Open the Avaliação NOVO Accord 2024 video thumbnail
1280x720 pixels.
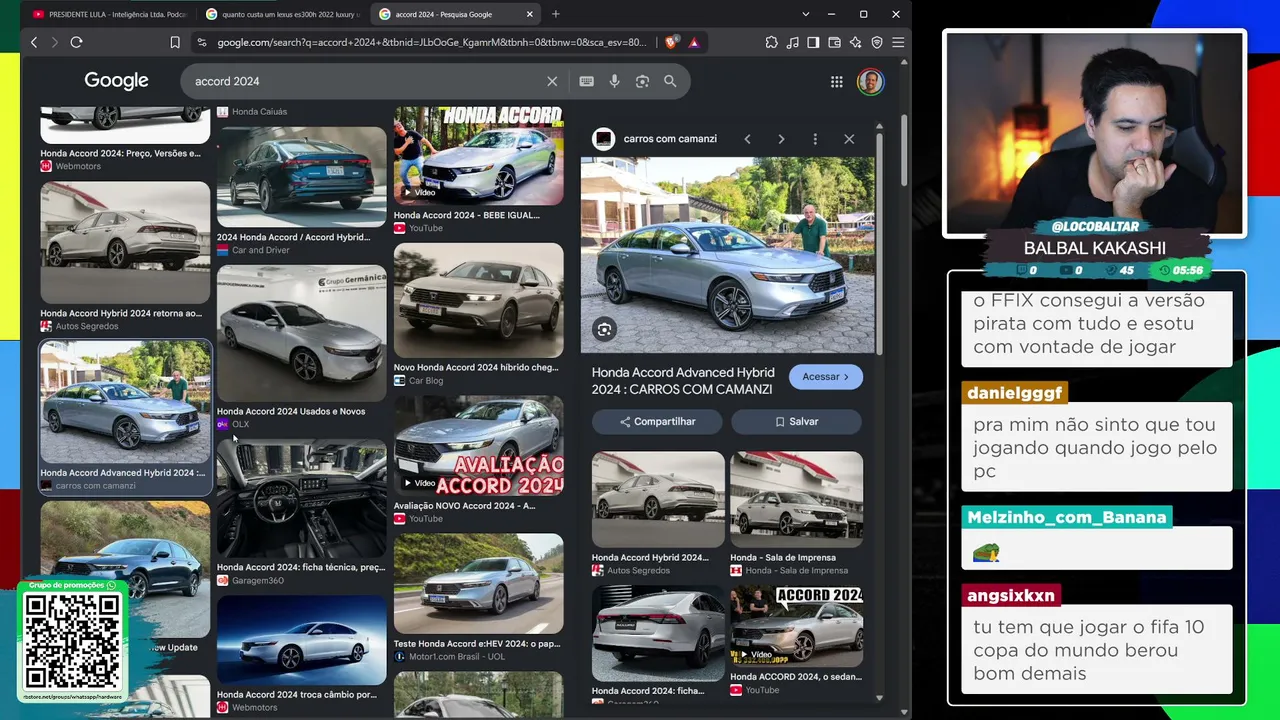(x=478, y=445)
